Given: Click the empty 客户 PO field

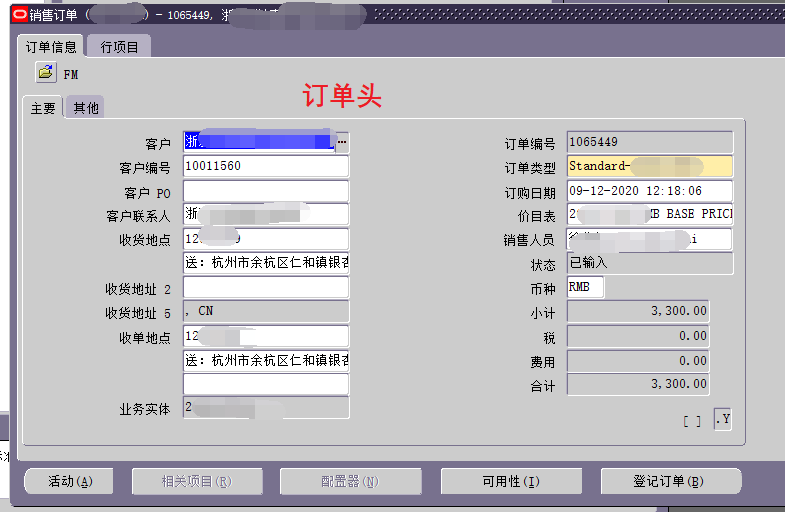Looking at the screenshot, I should point(265,191).
